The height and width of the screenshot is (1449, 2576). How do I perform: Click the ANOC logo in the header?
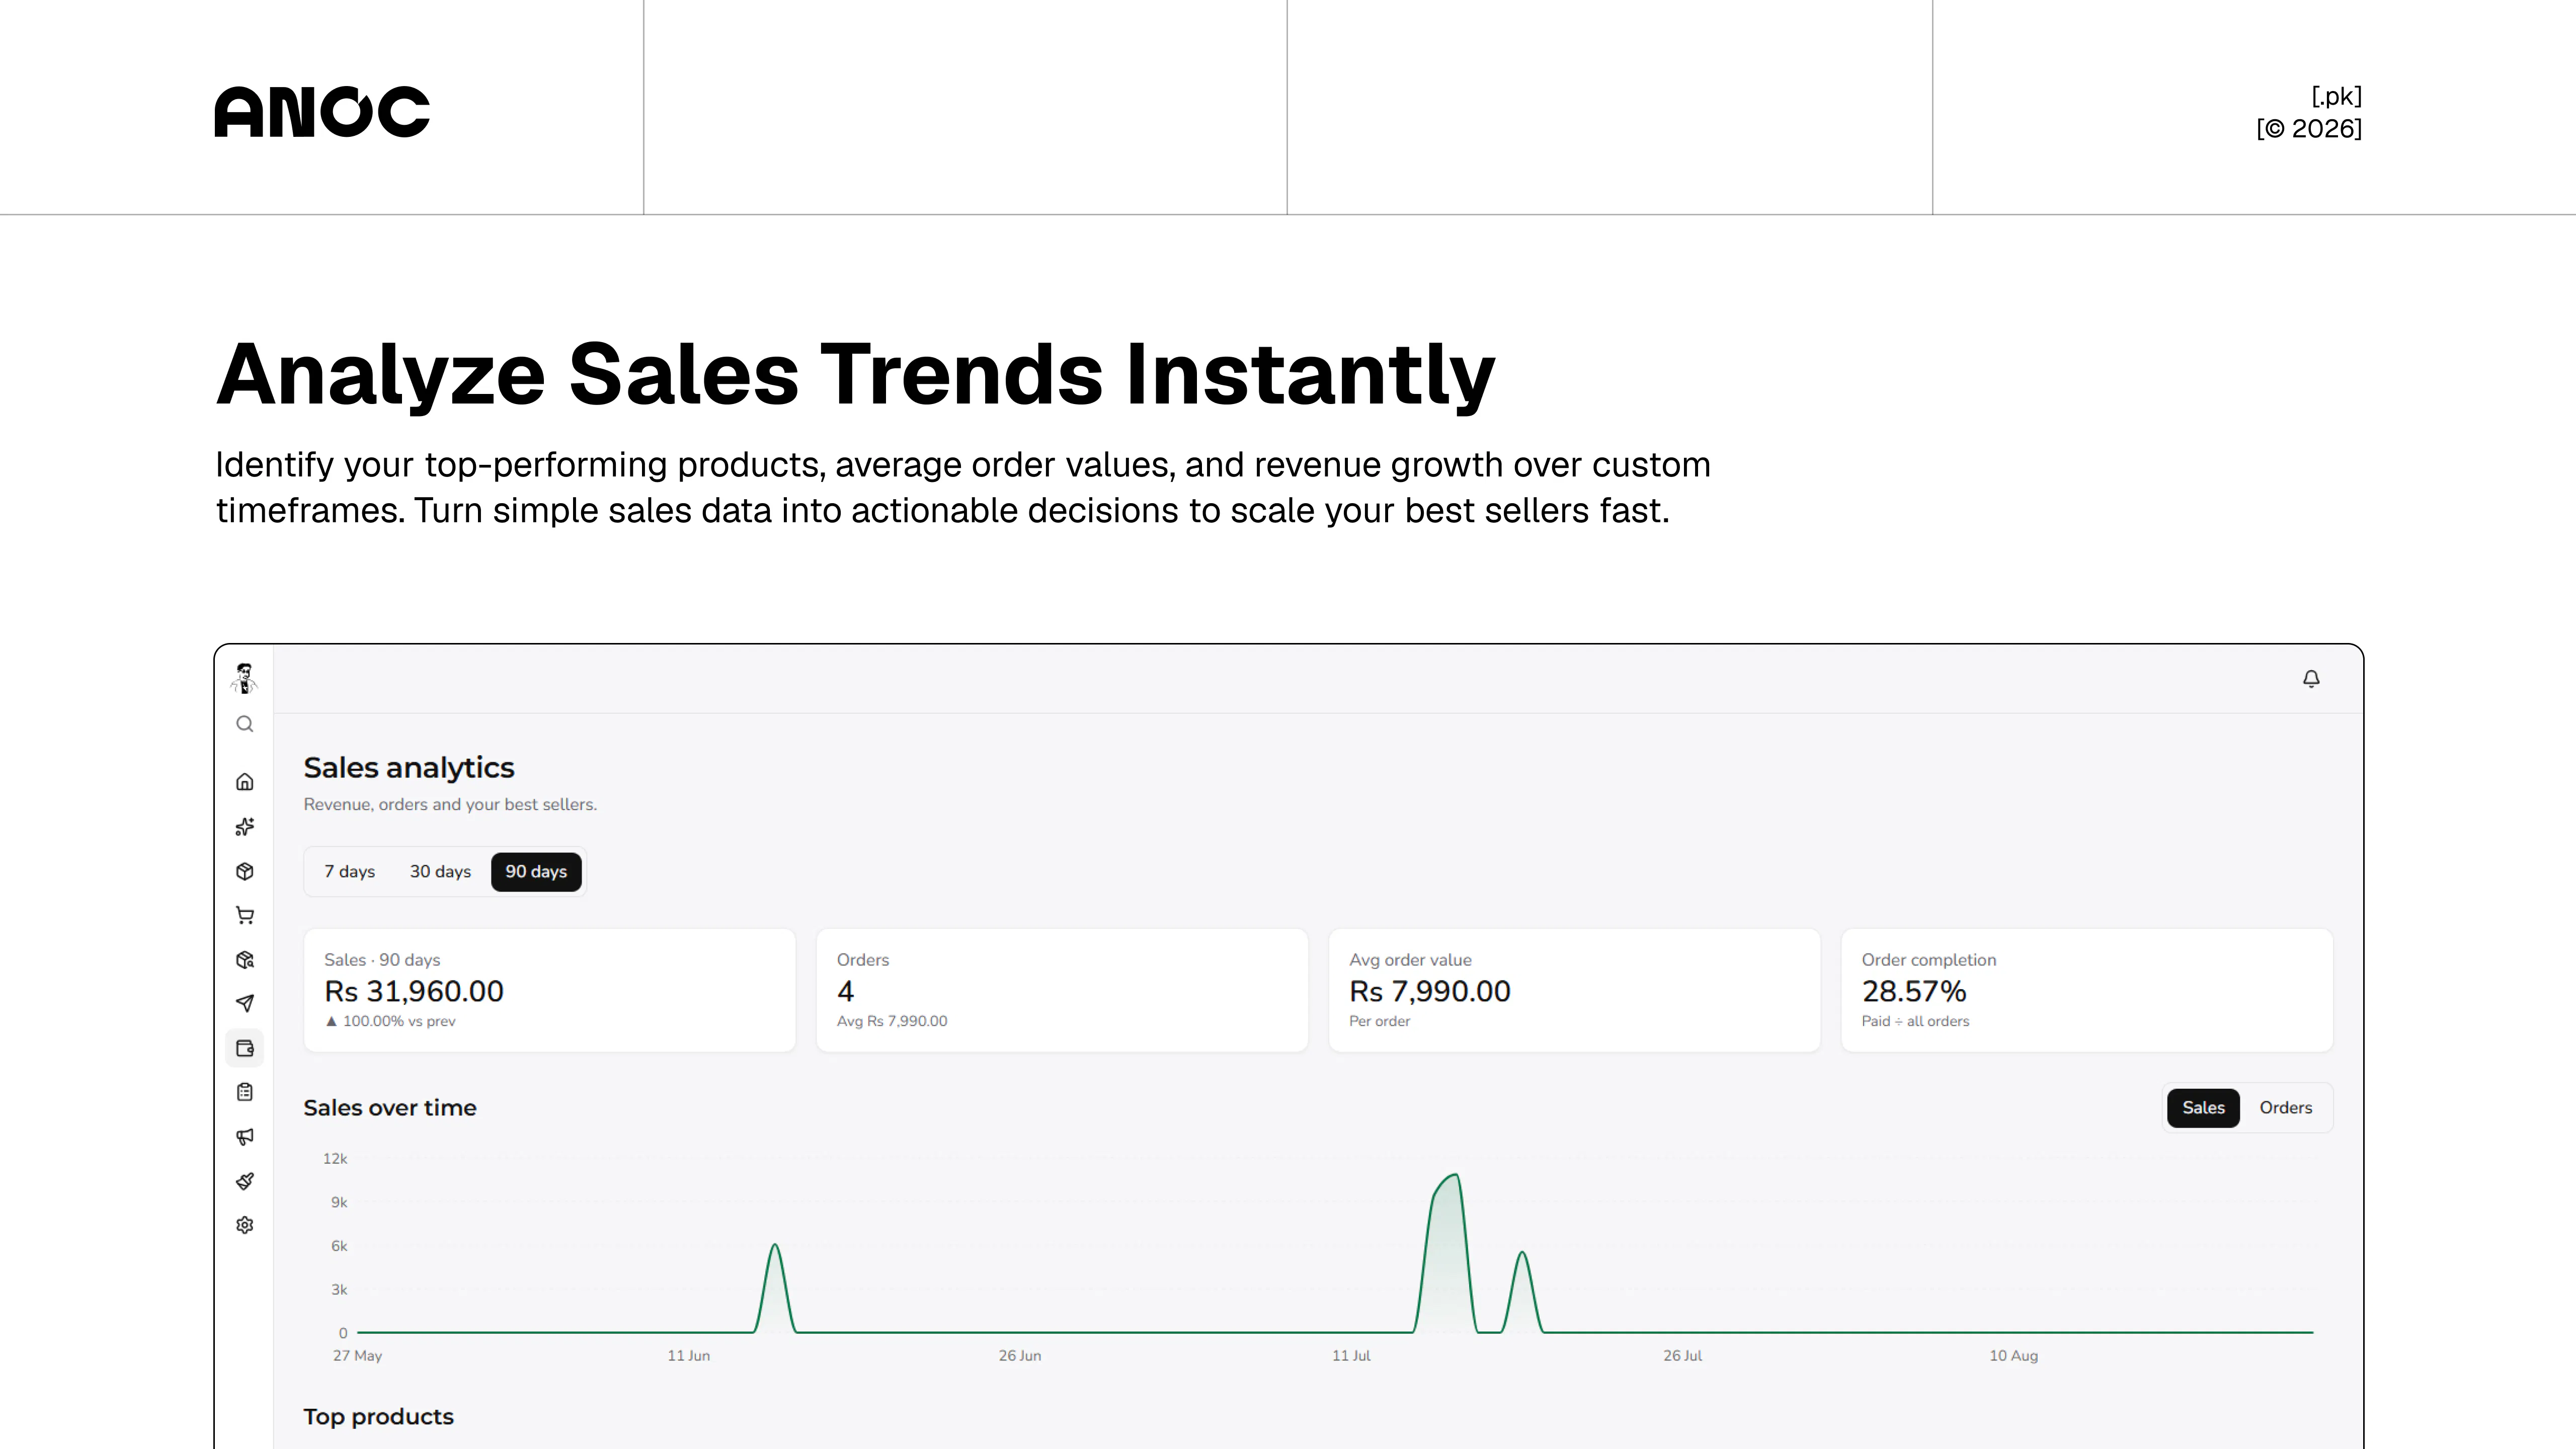coord(322,111)
